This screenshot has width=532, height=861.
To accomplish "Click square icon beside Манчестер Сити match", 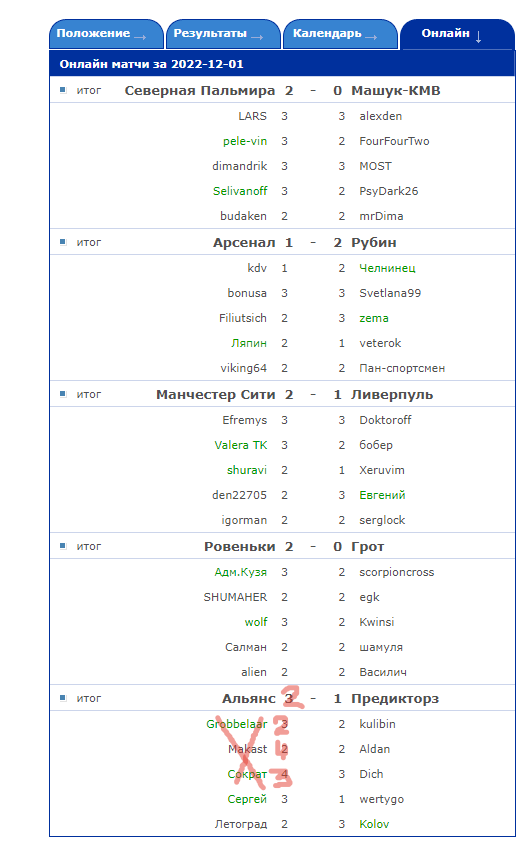I will click(63, 394).
